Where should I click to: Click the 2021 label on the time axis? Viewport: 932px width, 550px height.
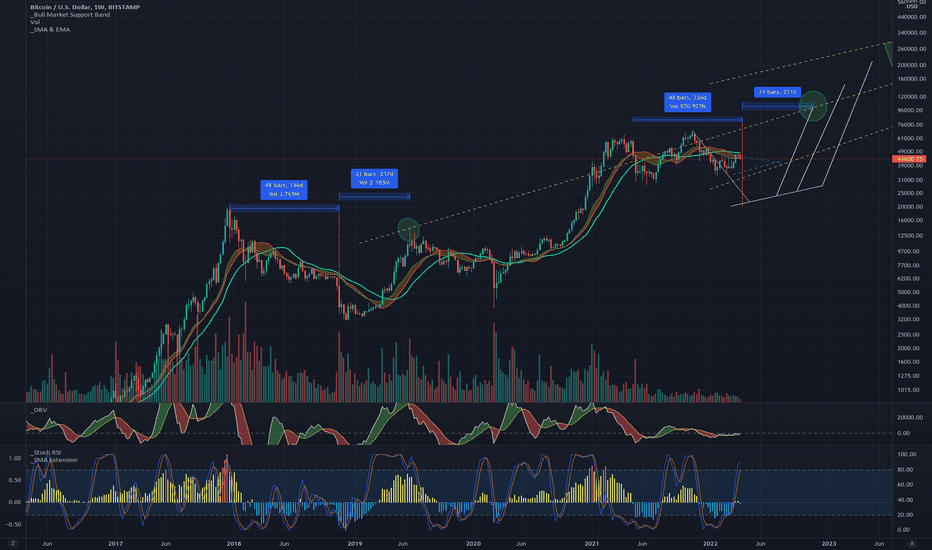(591, 543)
